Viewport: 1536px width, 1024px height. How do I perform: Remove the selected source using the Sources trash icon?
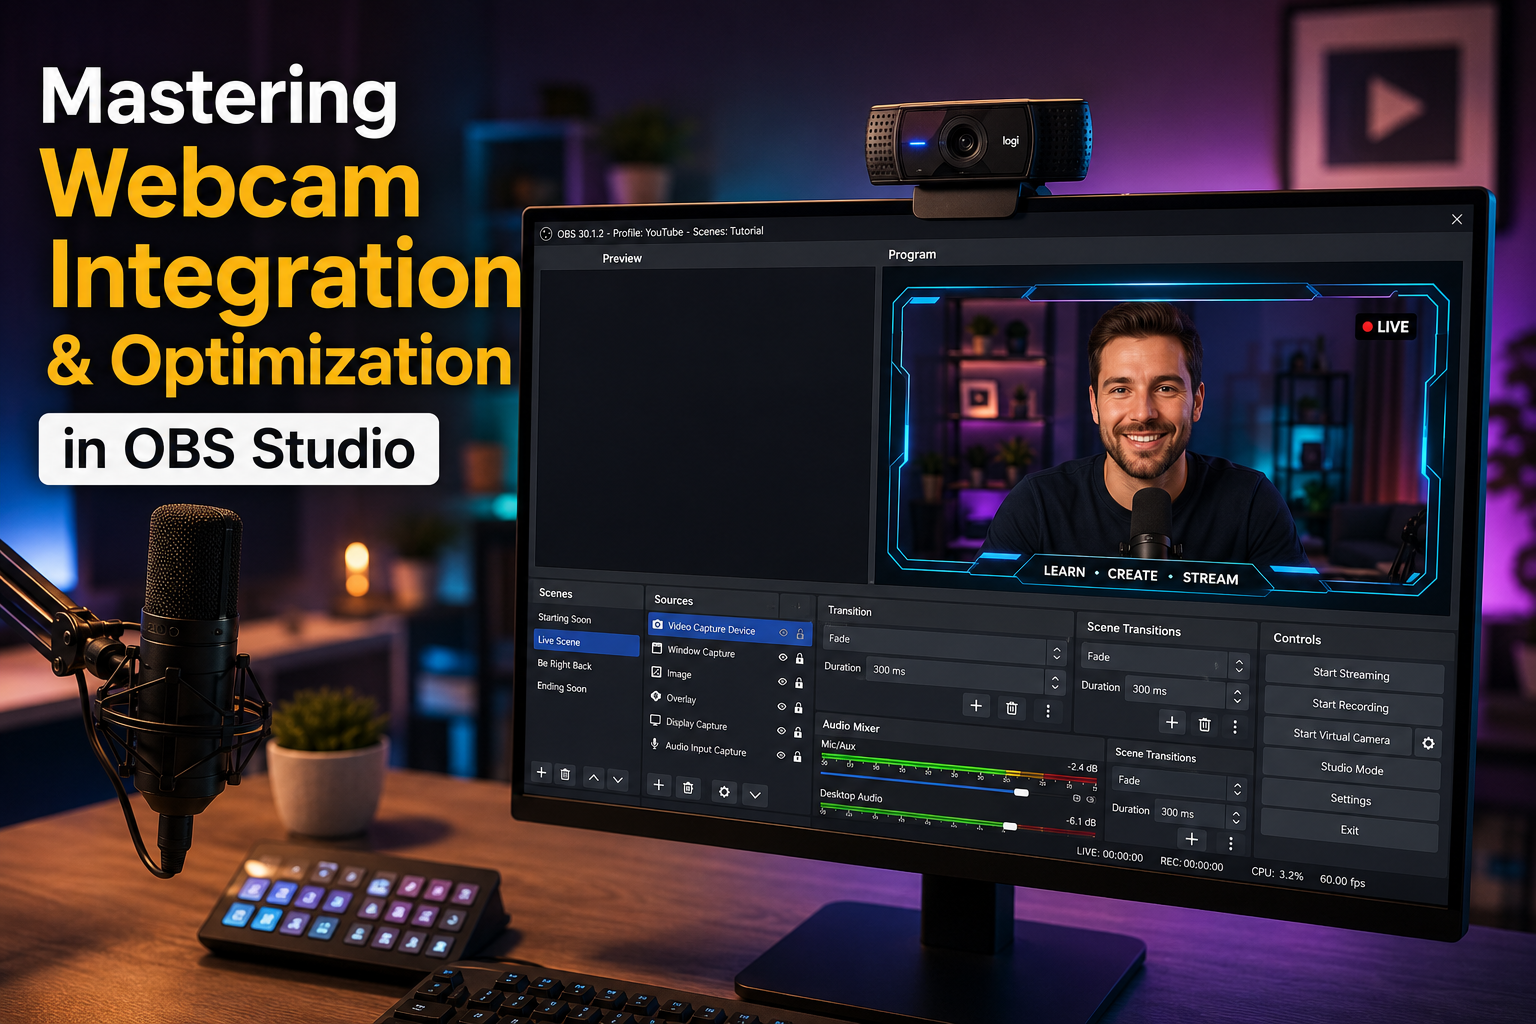688,788
